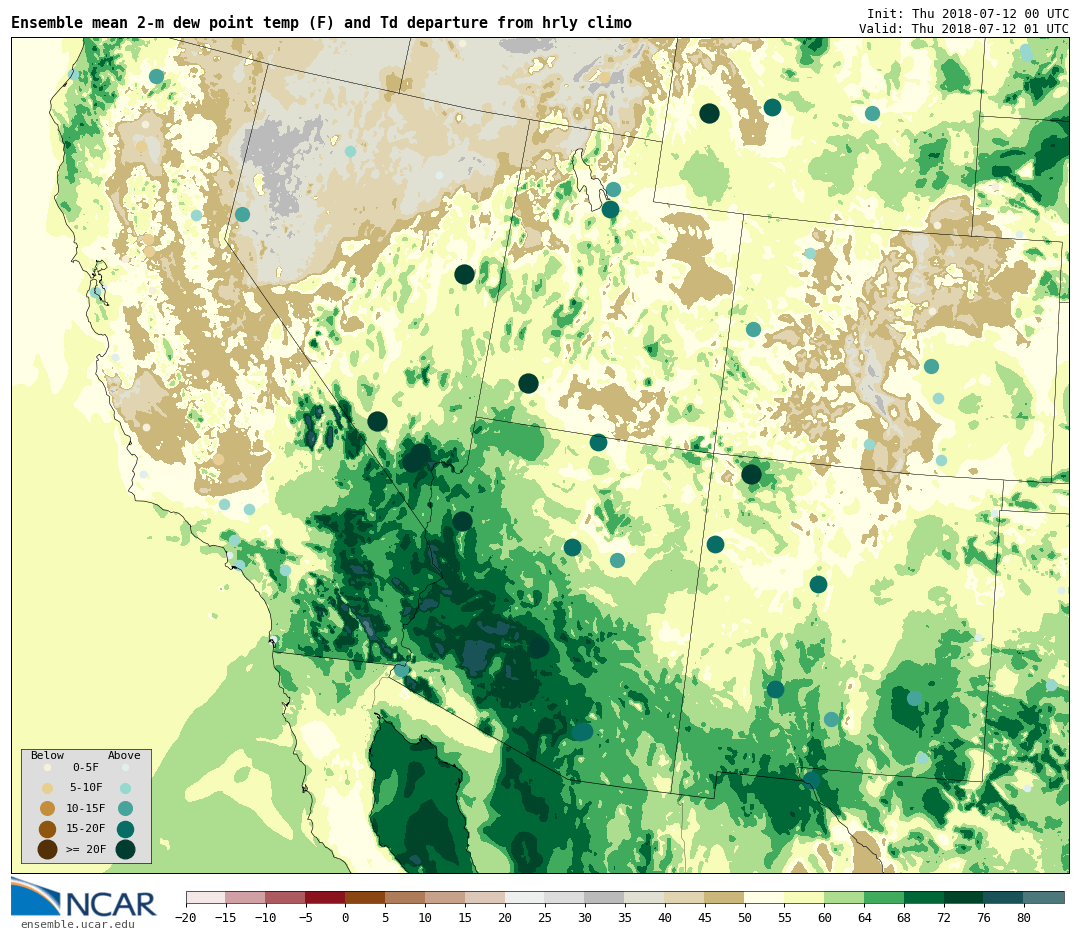Click the '-5' colorbar tick label
1080x936 pixels.
305,917
